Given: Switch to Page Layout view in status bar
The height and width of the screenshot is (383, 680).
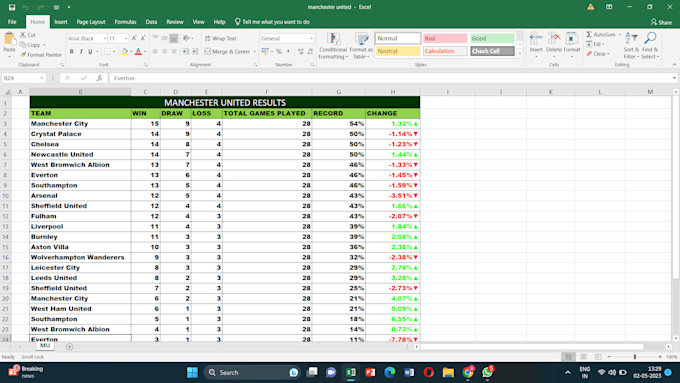Looking at the screenshot, I should click(583, 357).
